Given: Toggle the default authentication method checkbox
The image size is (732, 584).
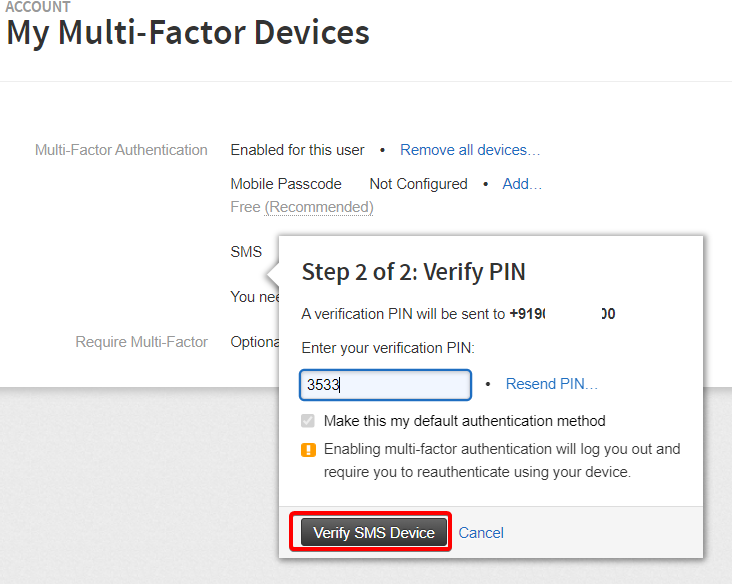Looking at the screenshot, I should (x=308, y=421).
